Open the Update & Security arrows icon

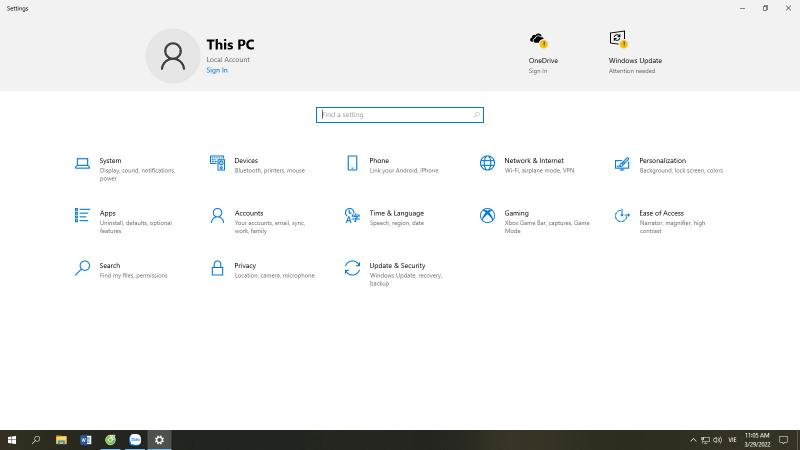[x=352, y=268]
